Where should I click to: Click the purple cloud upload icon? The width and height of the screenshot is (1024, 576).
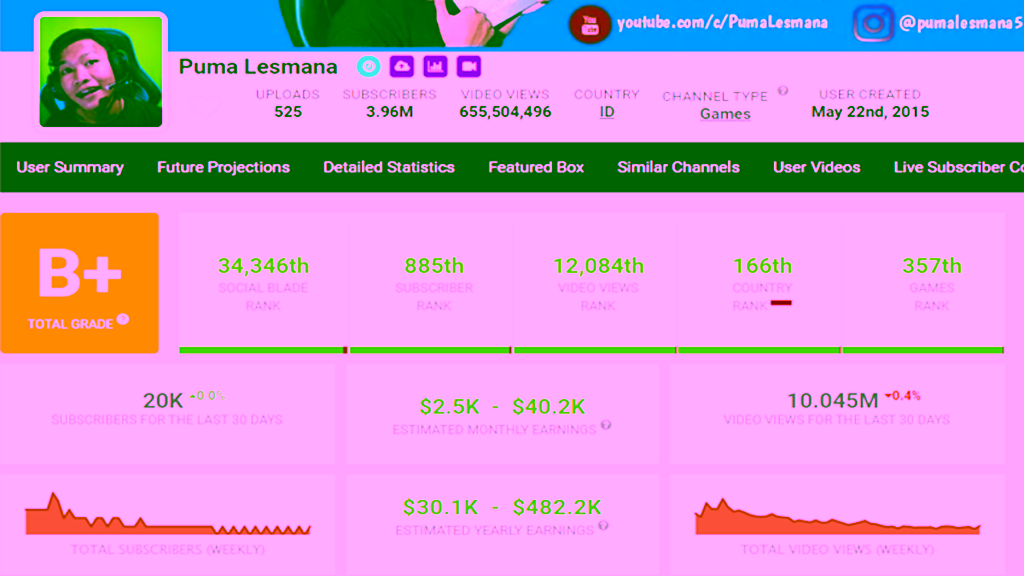click(402, 67)
